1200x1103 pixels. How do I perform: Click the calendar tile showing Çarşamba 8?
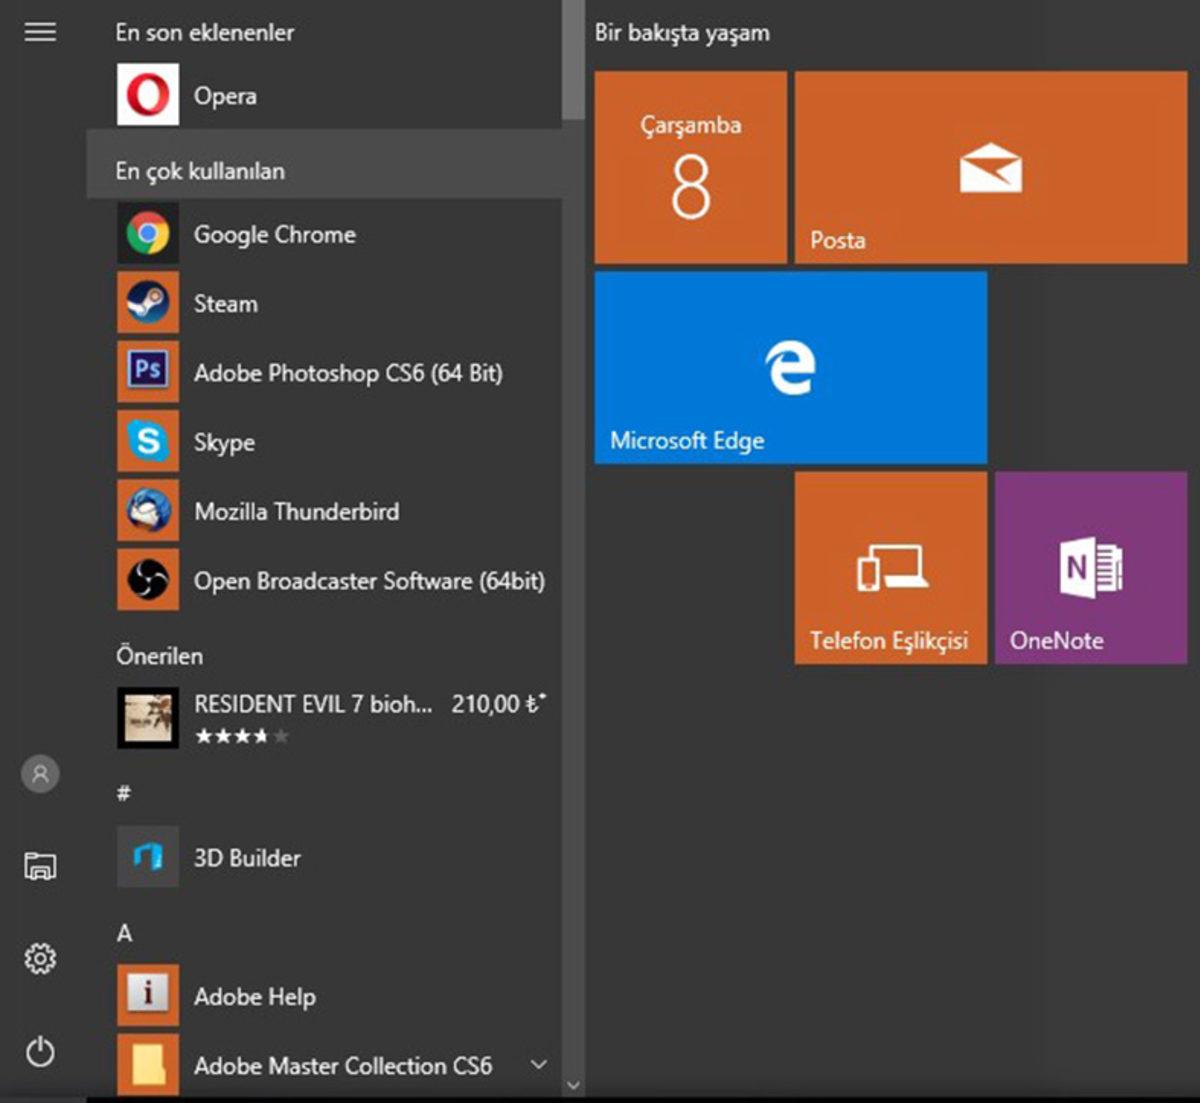pyautogui.click(x=689, y=168)
